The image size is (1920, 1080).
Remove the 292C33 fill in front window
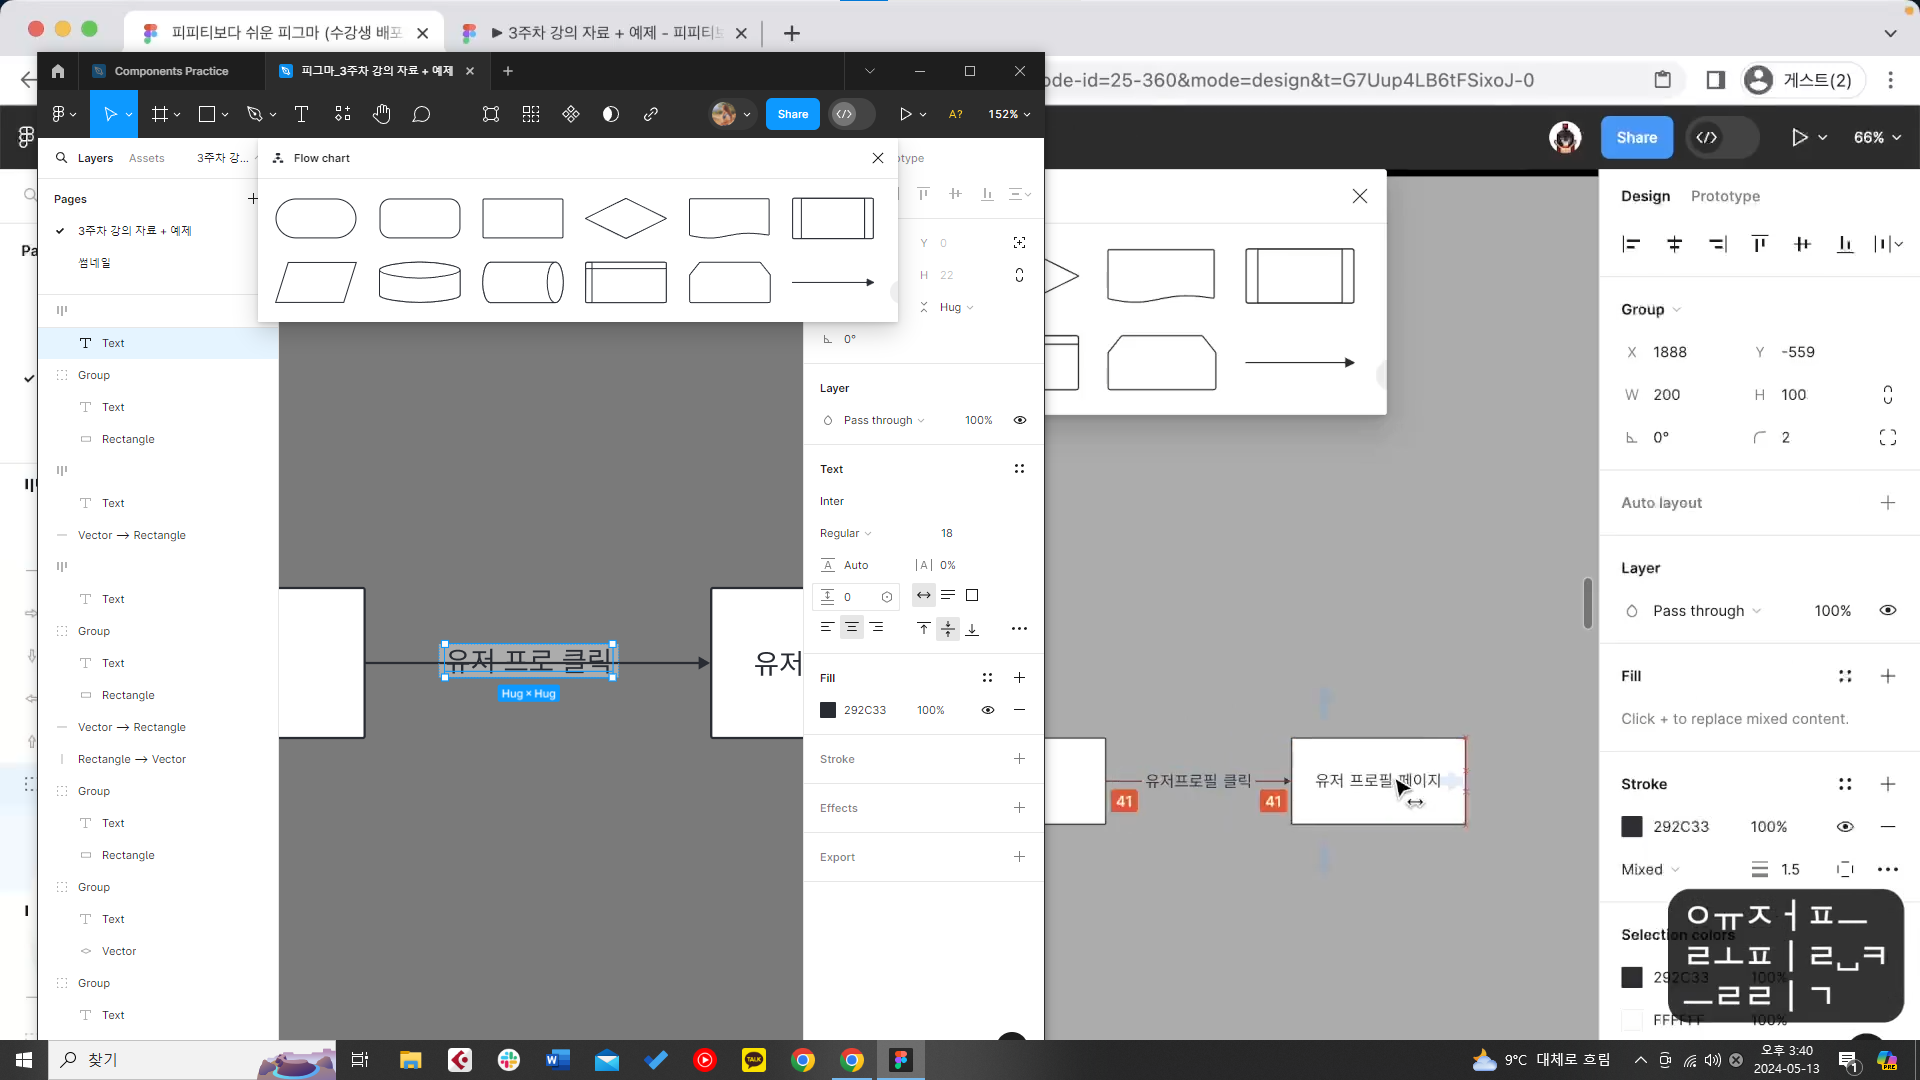pos(1019,710)
